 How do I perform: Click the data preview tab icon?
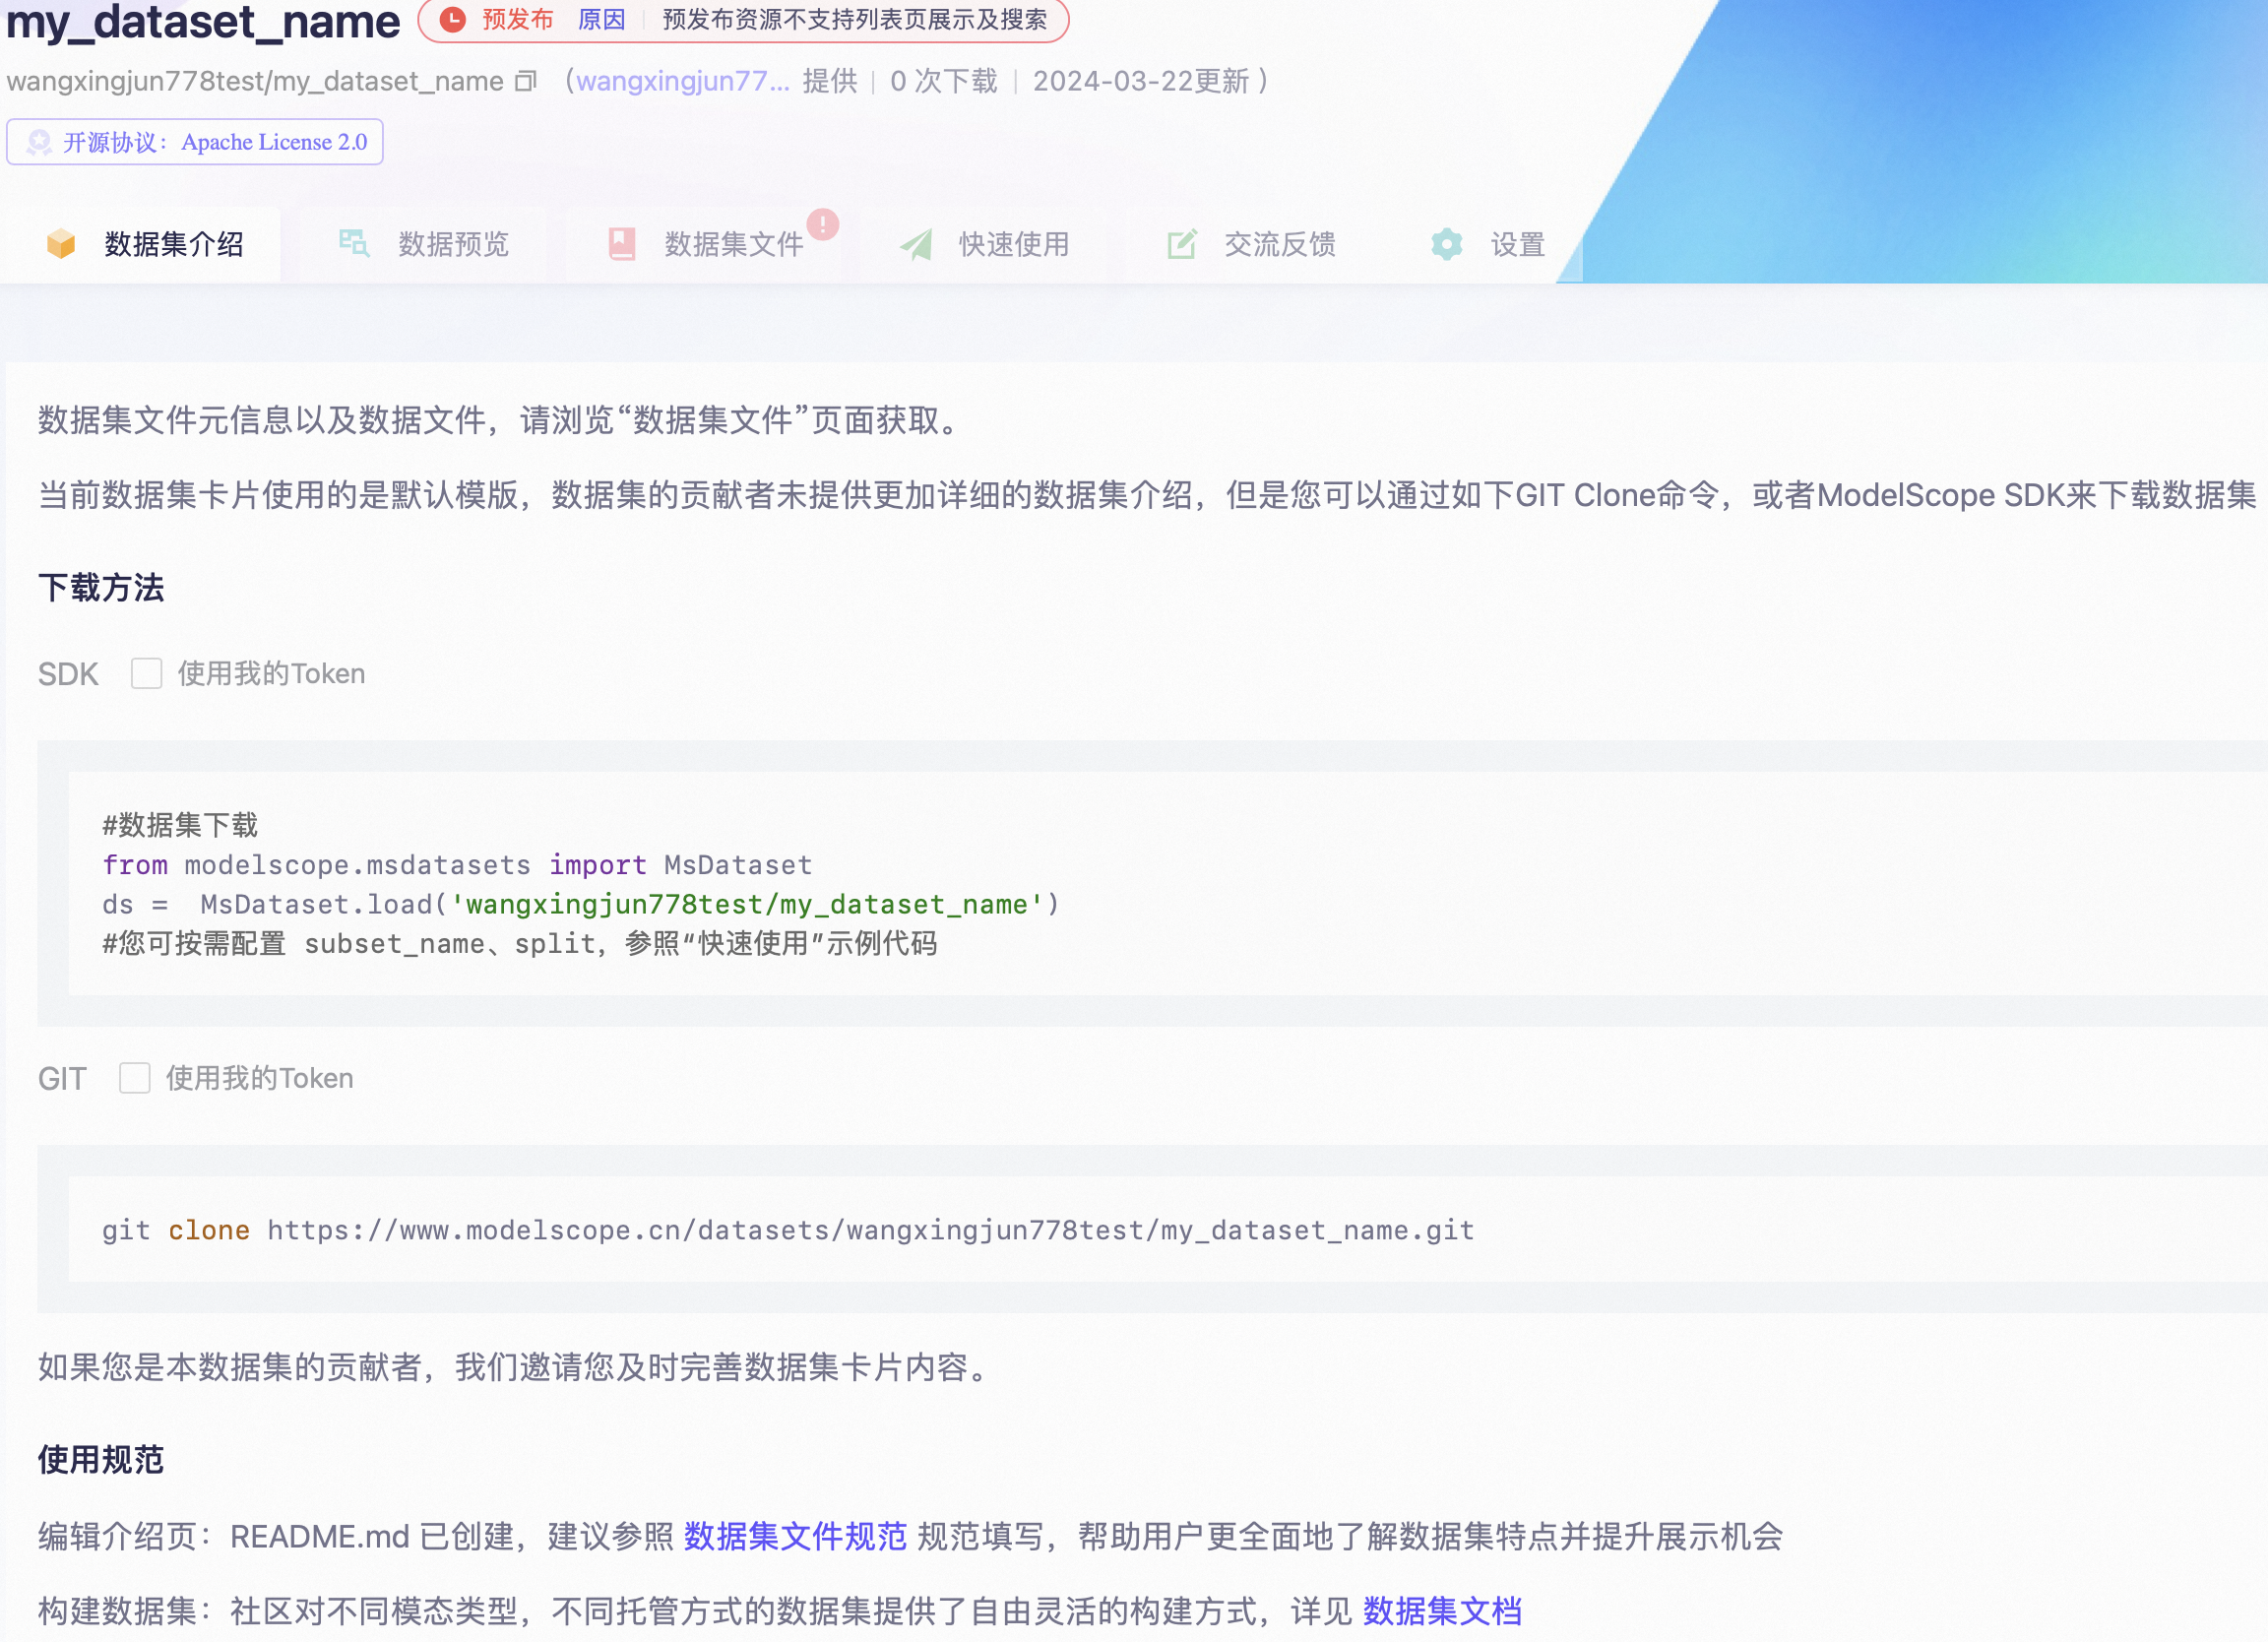(354, 244)
